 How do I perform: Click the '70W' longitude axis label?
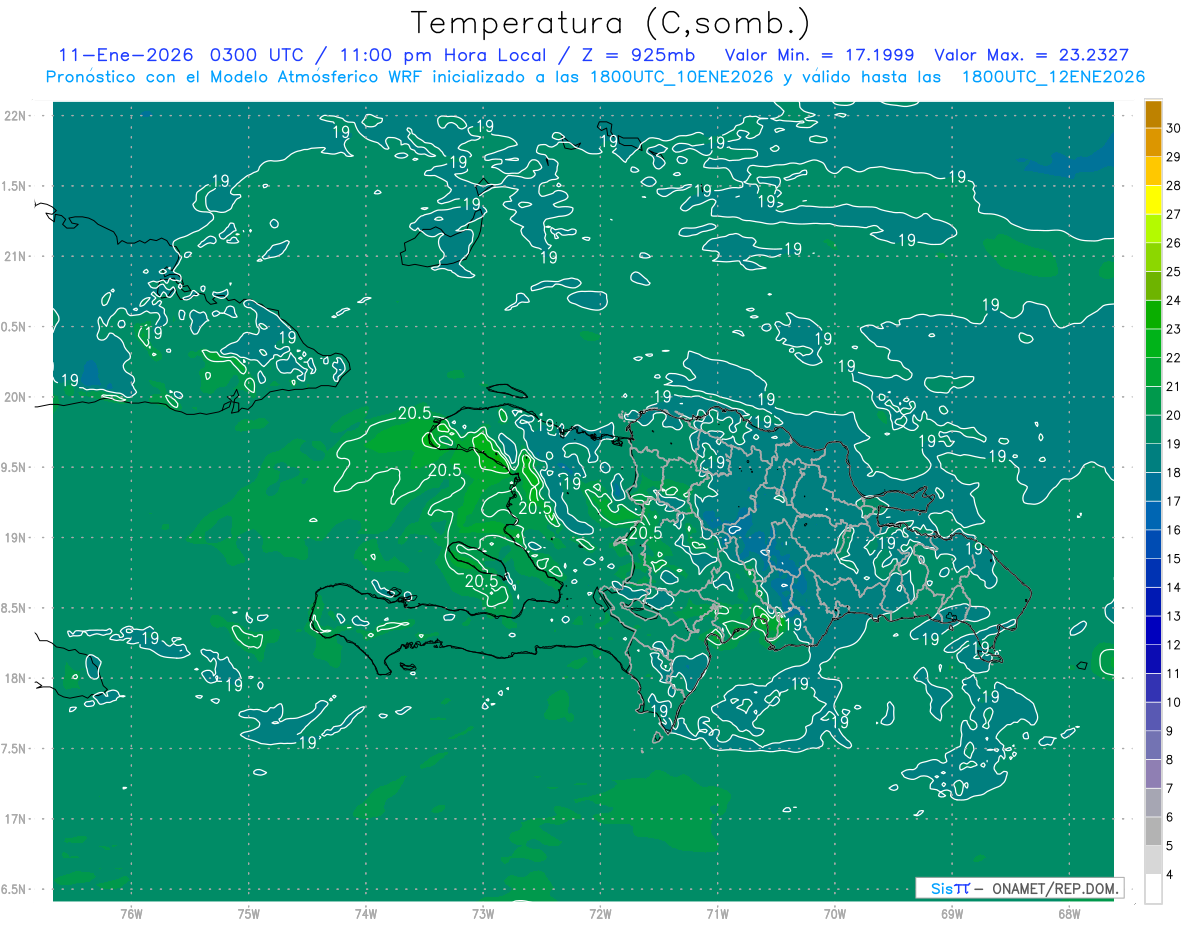pyautogui.click(x=835, y=913)
